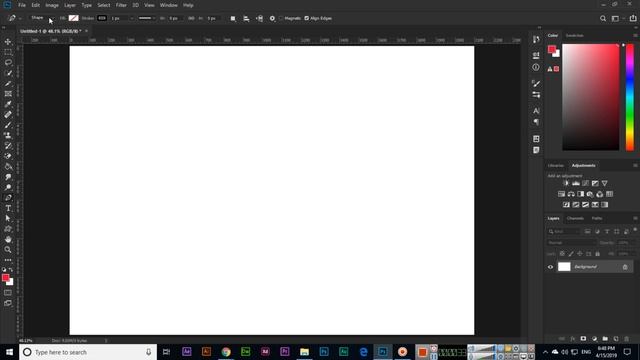Select the Zoom tool in toolbox
Screen dimensions: 640x360
point(8,249)
